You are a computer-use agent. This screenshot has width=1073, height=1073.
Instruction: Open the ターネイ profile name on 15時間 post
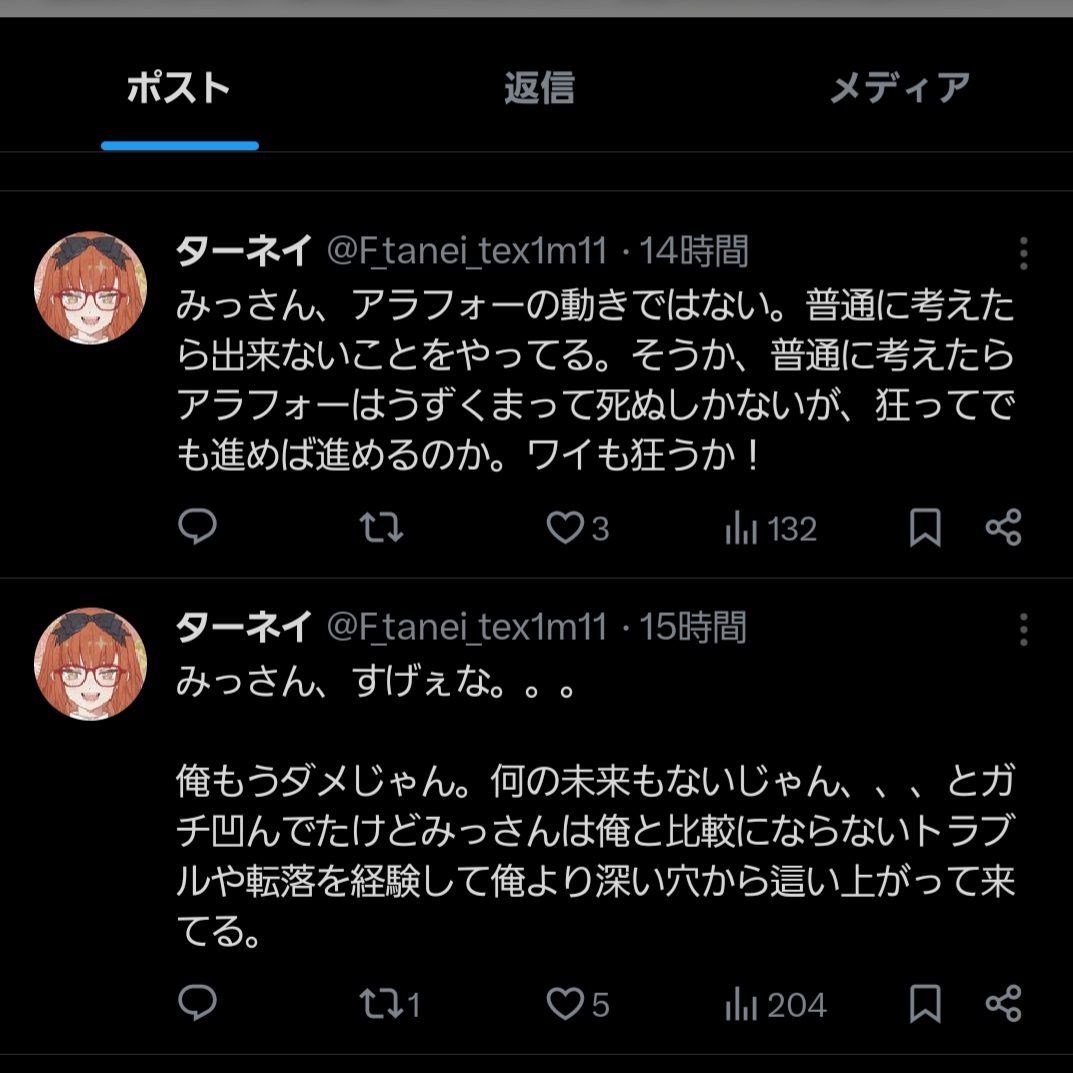[243, 627]
